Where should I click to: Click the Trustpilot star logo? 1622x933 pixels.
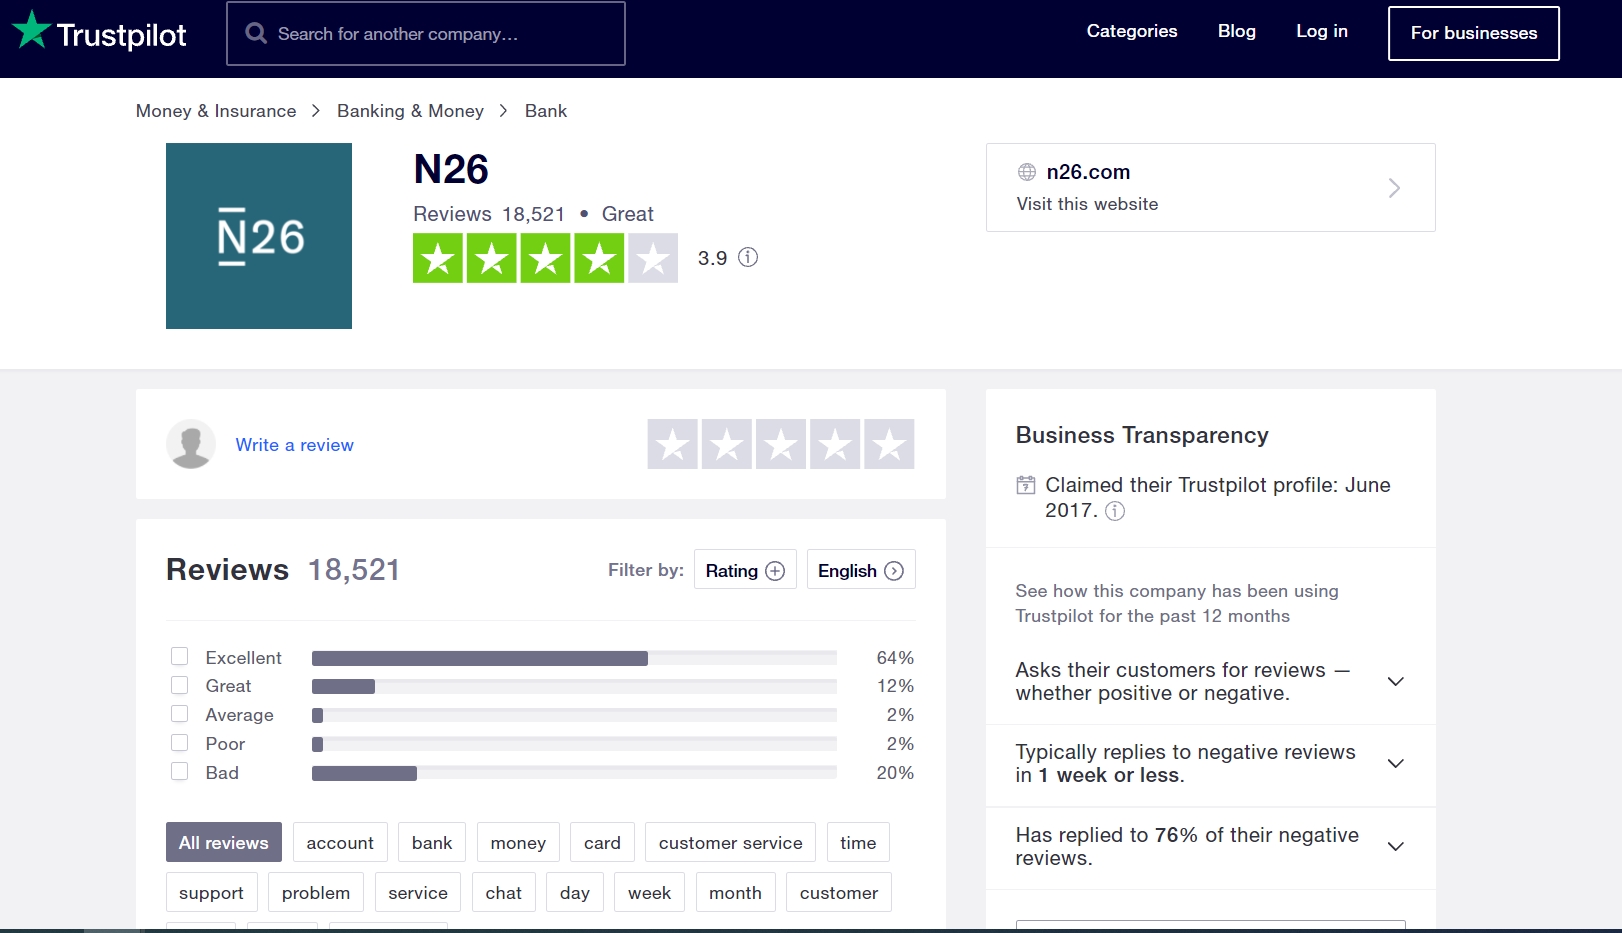point(31,30)
